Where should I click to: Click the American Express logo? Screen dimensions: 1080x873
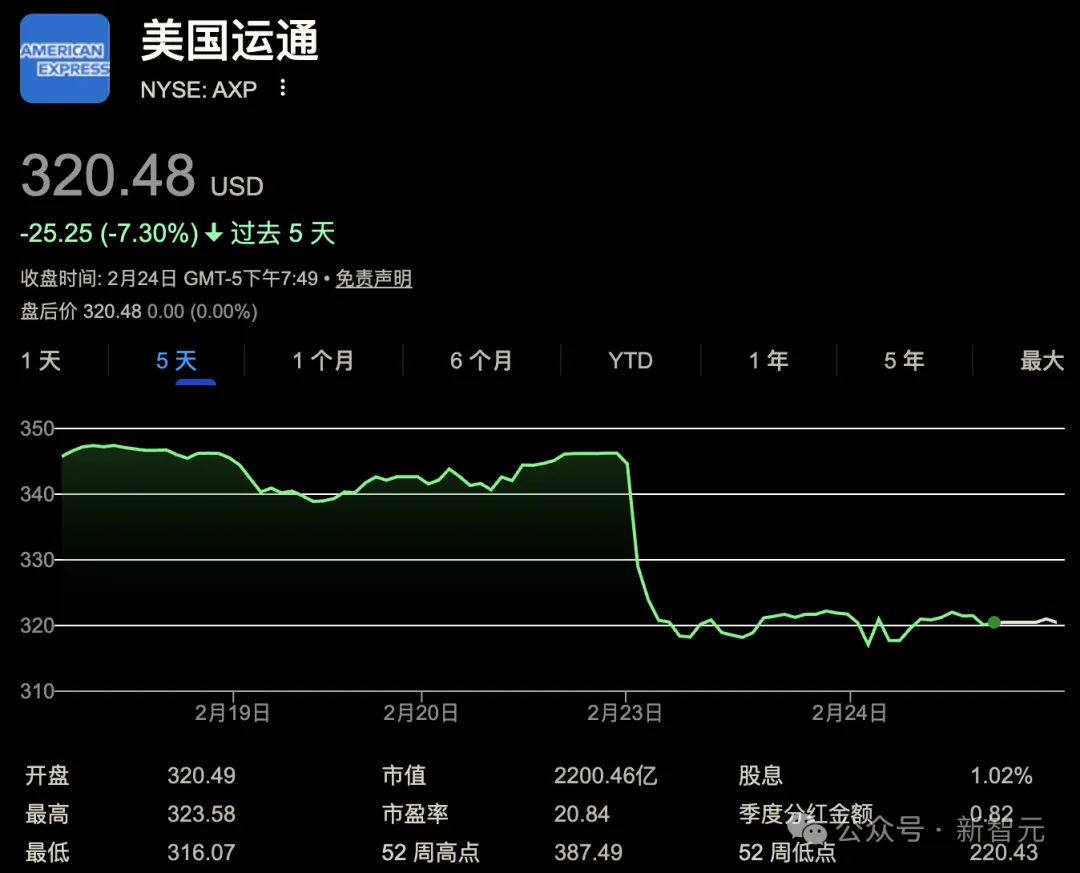pyautogui.click(x=65, y=59)
